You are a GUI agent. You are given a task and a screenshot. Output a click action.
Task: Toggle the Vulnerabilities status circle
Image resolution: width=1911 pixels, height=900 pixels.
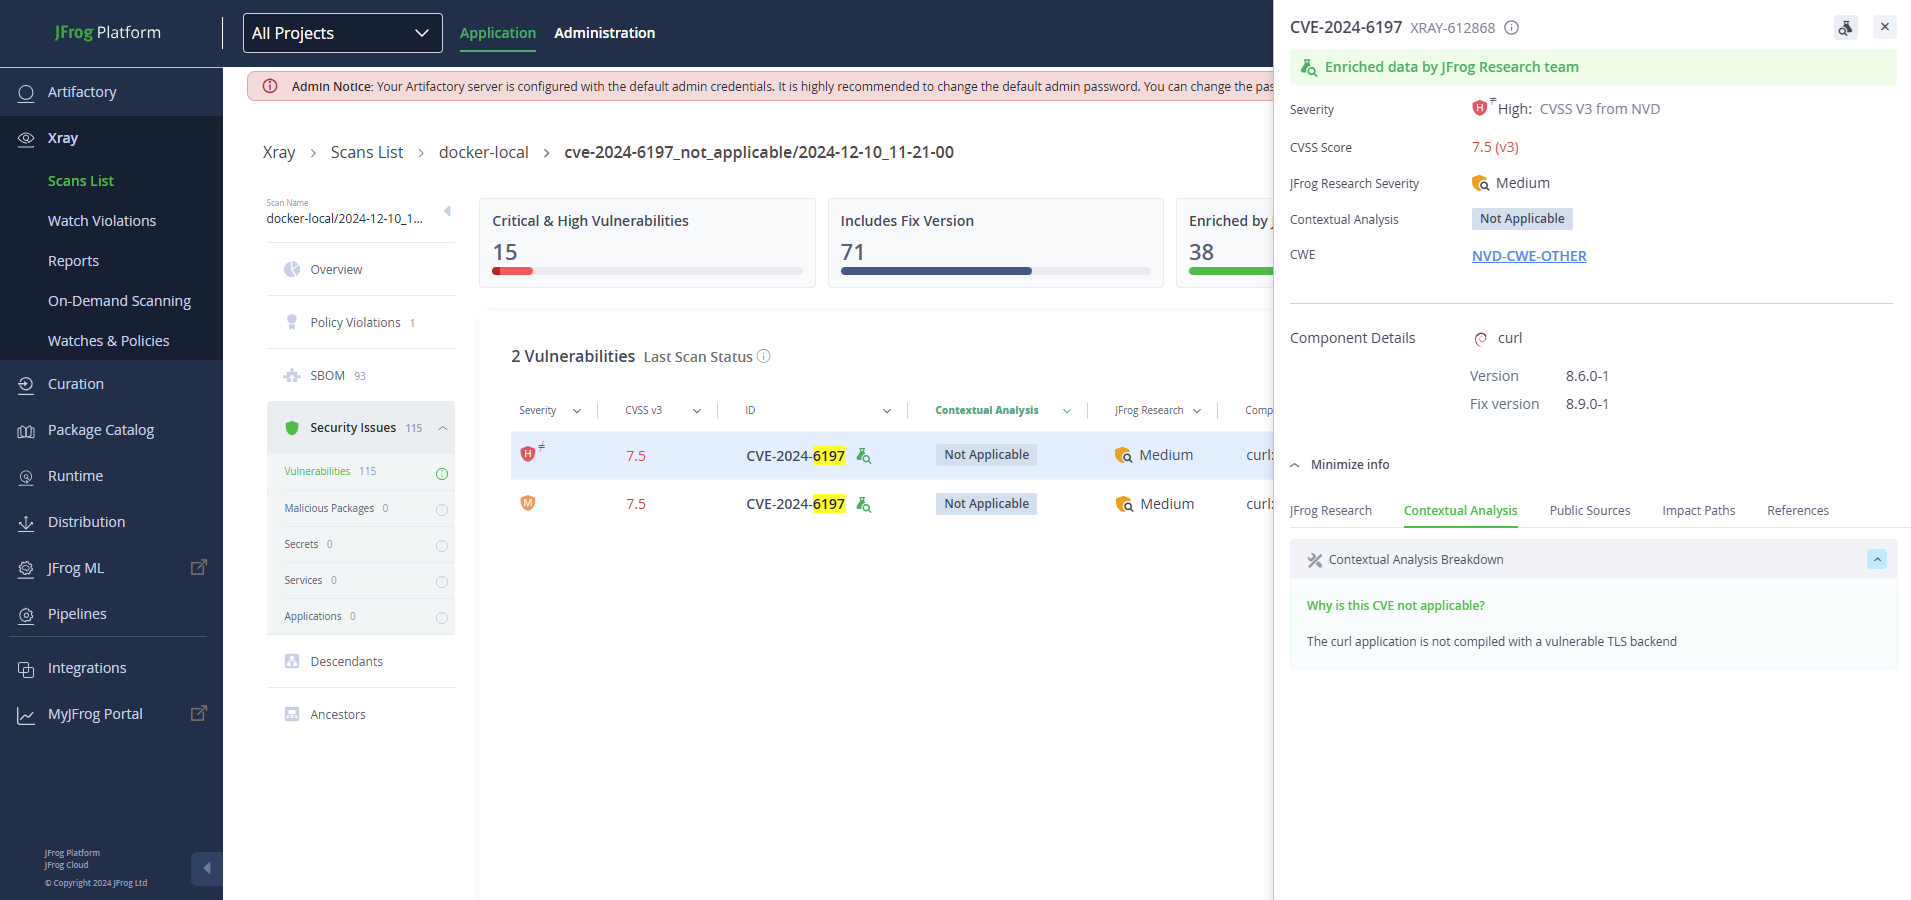[x=442, y=474]
